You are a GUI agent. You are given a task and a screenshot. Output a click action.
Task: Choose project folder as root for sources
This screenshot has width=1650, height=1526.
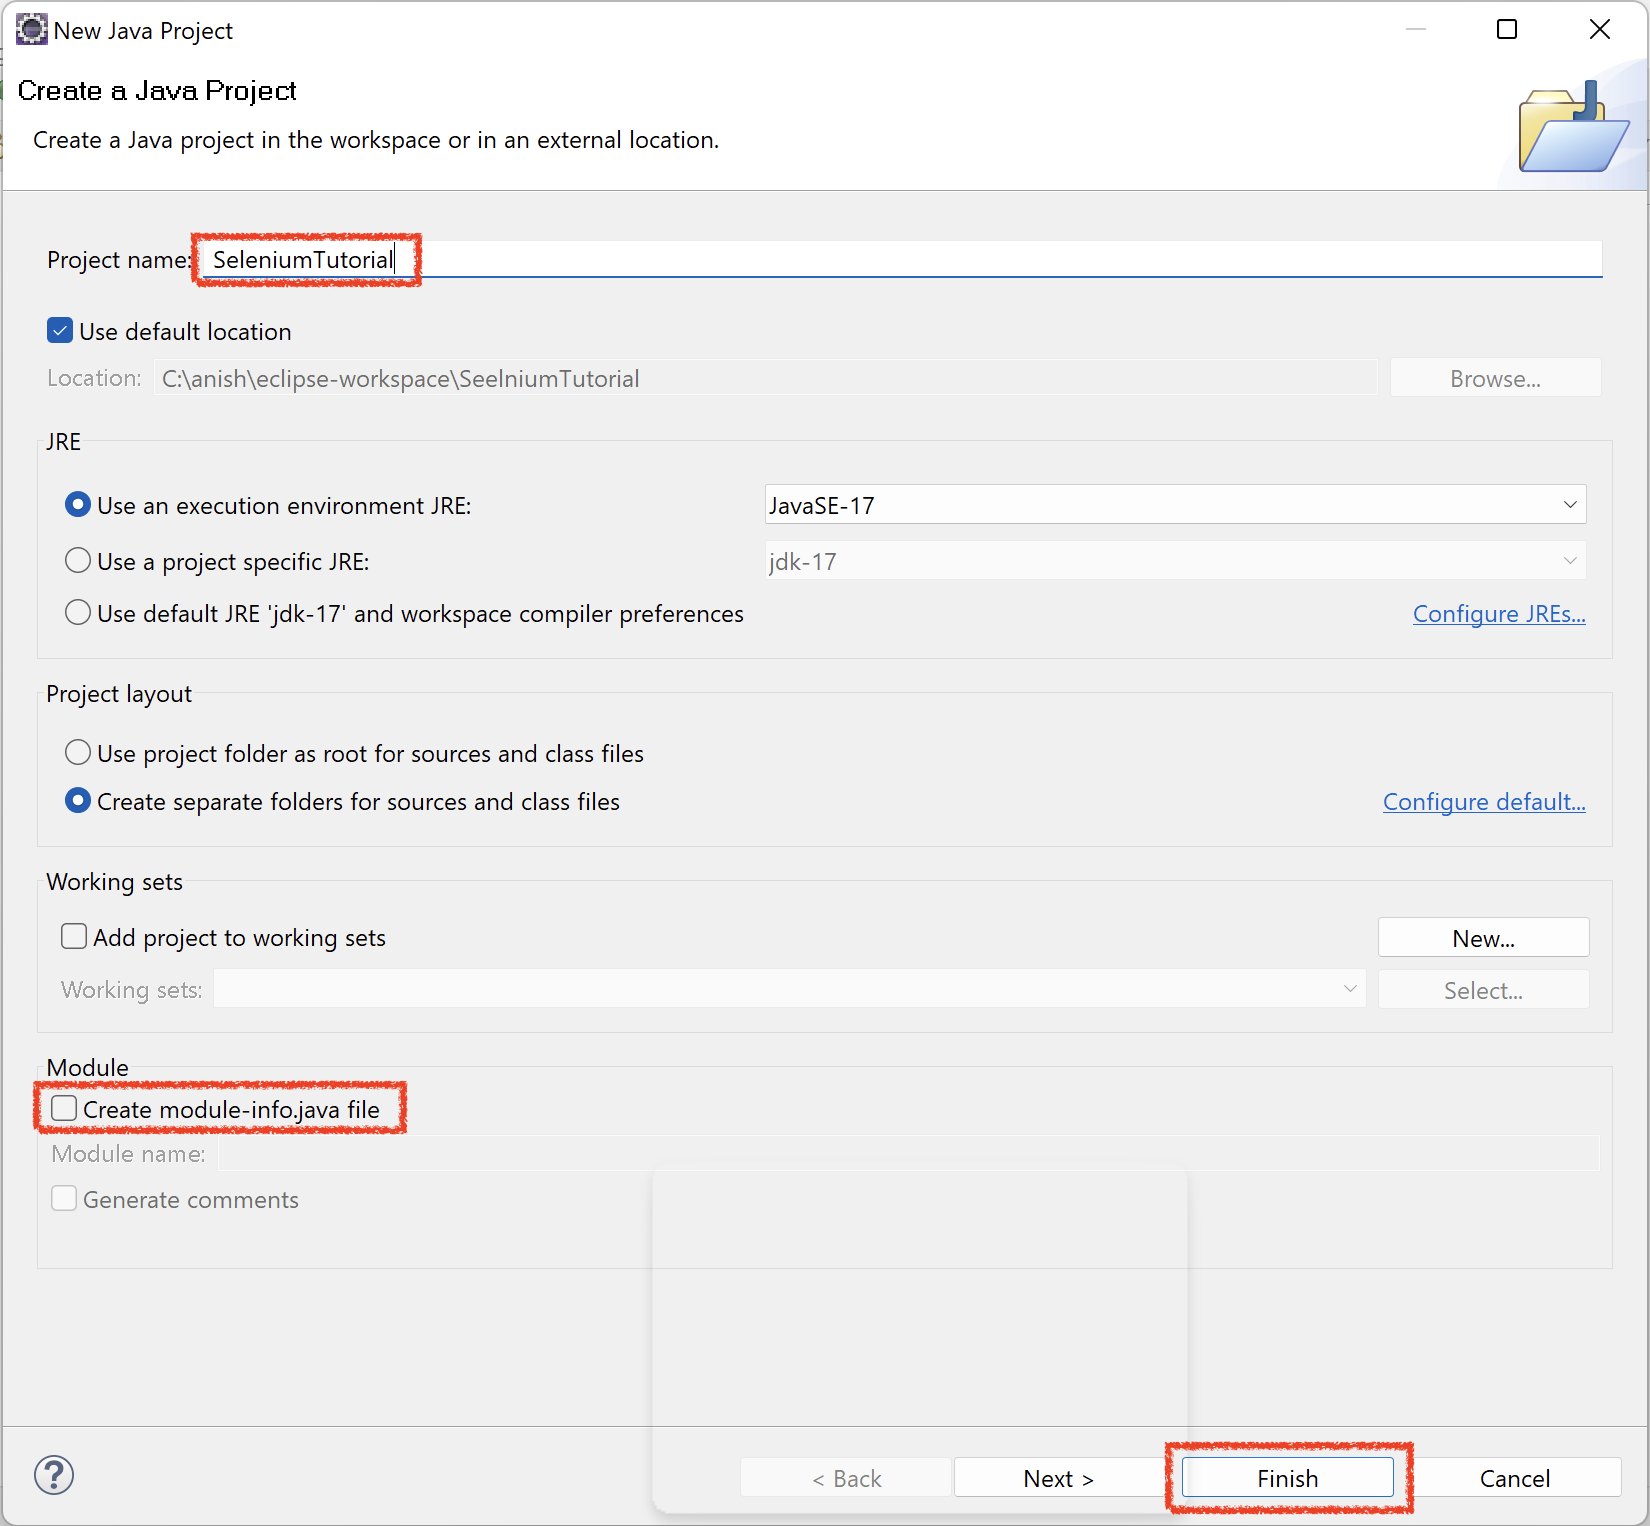click(78, 752)
